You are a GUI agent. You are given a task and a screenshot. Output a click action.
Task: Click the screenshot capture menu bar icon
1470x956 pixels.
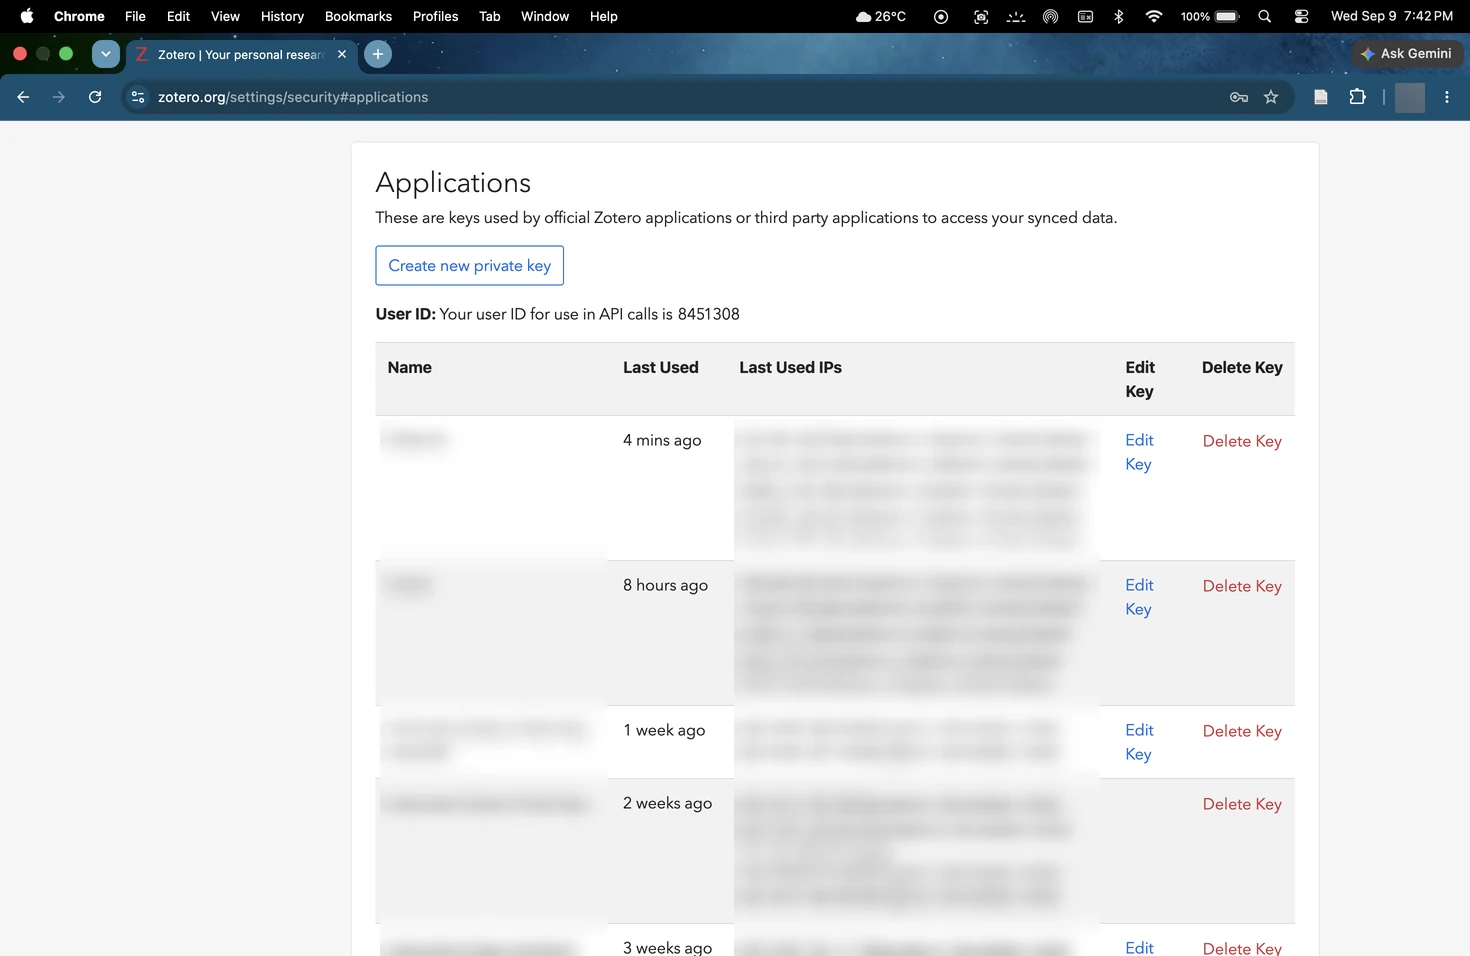pyautogui.click(x=981, y=16)
